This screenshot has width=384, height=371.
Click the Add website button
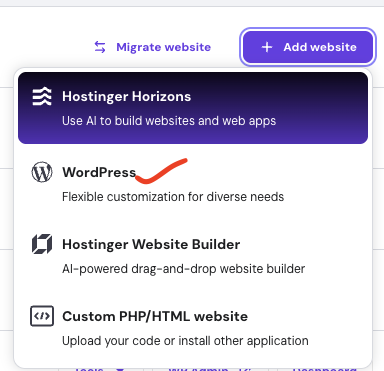pyautogui.click(x=308, y=47)
